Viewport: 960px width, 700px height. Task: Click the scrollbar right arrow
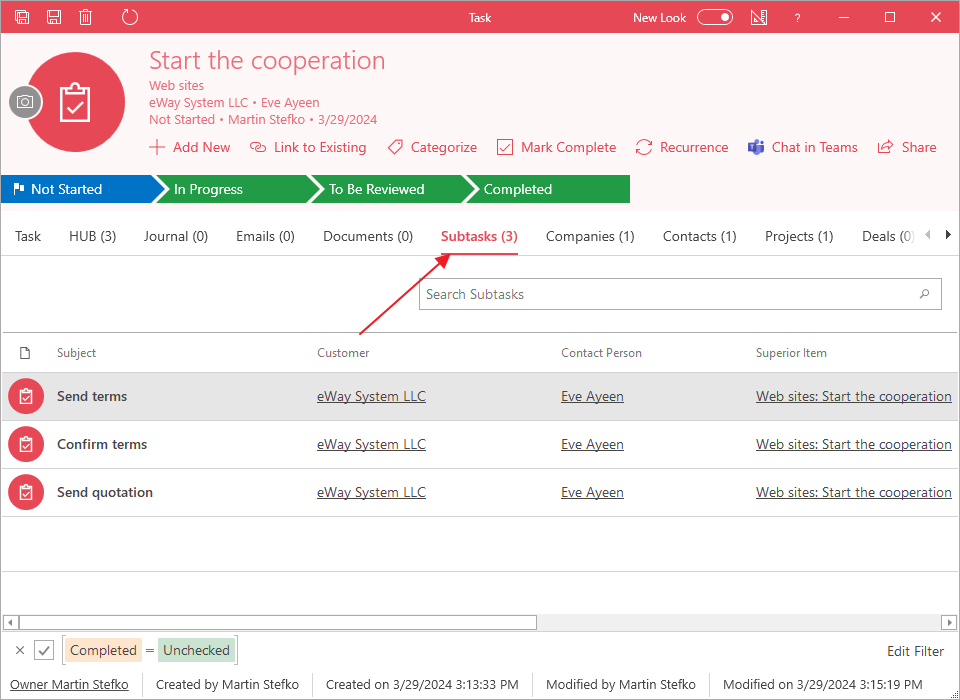948,622
